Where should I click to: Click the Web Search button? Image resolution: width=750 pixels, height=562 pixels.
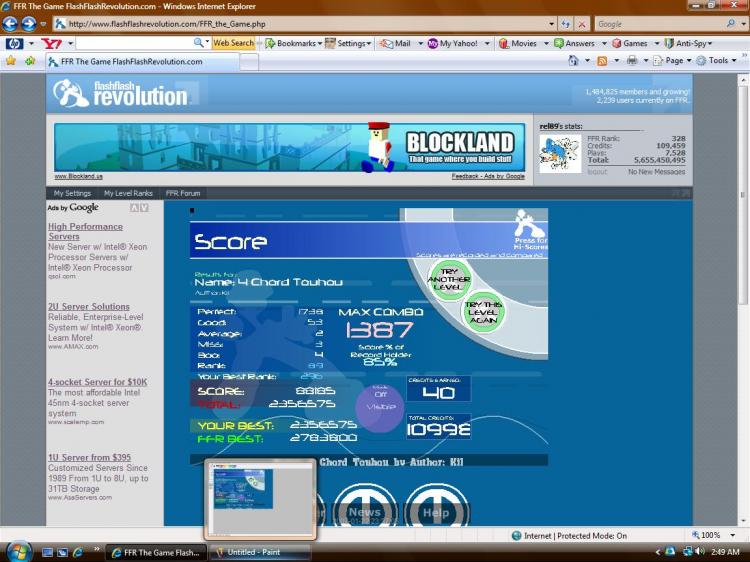coord(233,43)
